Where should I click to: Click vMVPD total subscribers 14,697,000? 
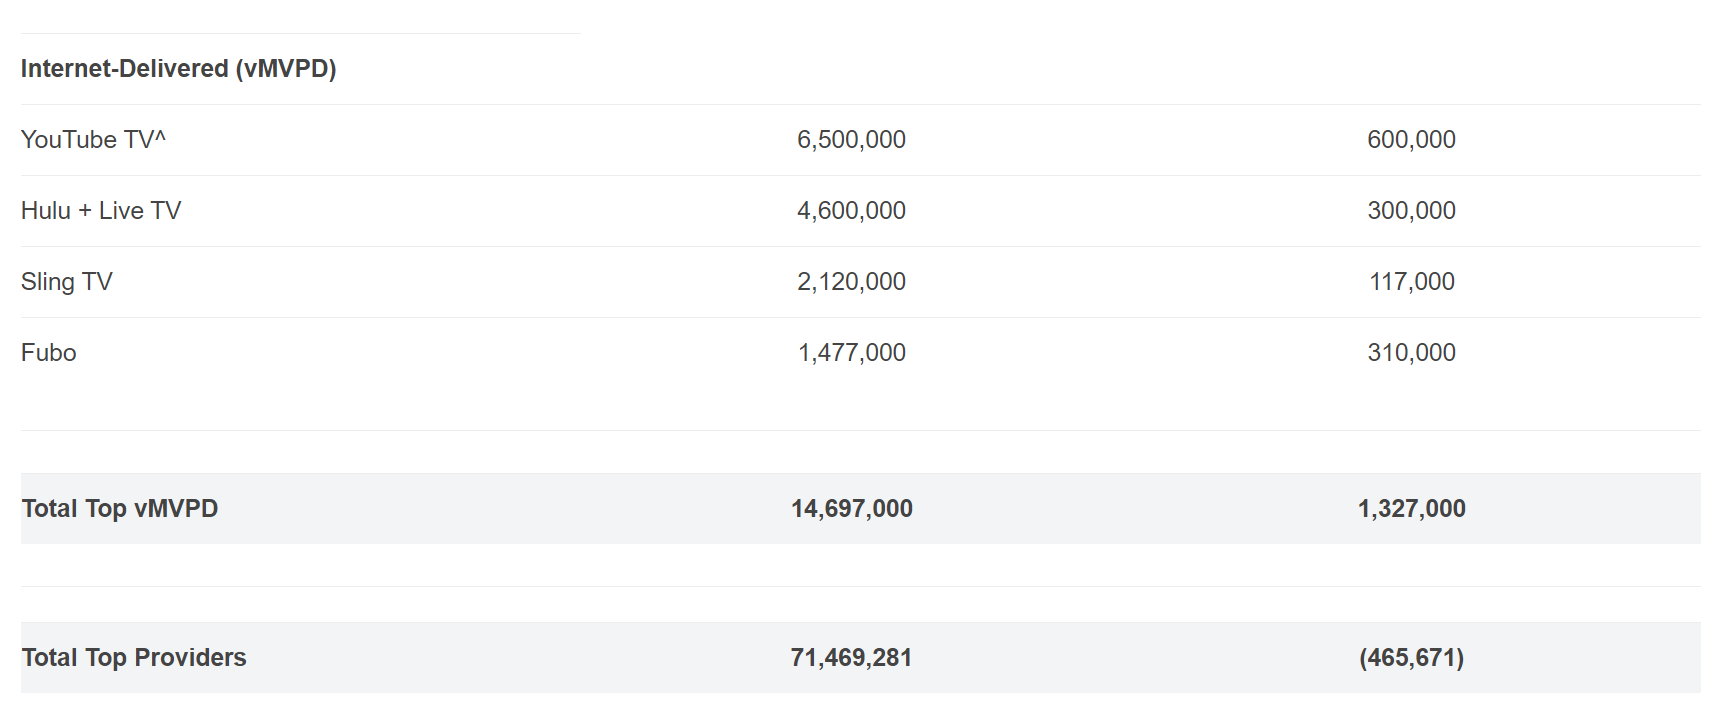pos(851,509)
